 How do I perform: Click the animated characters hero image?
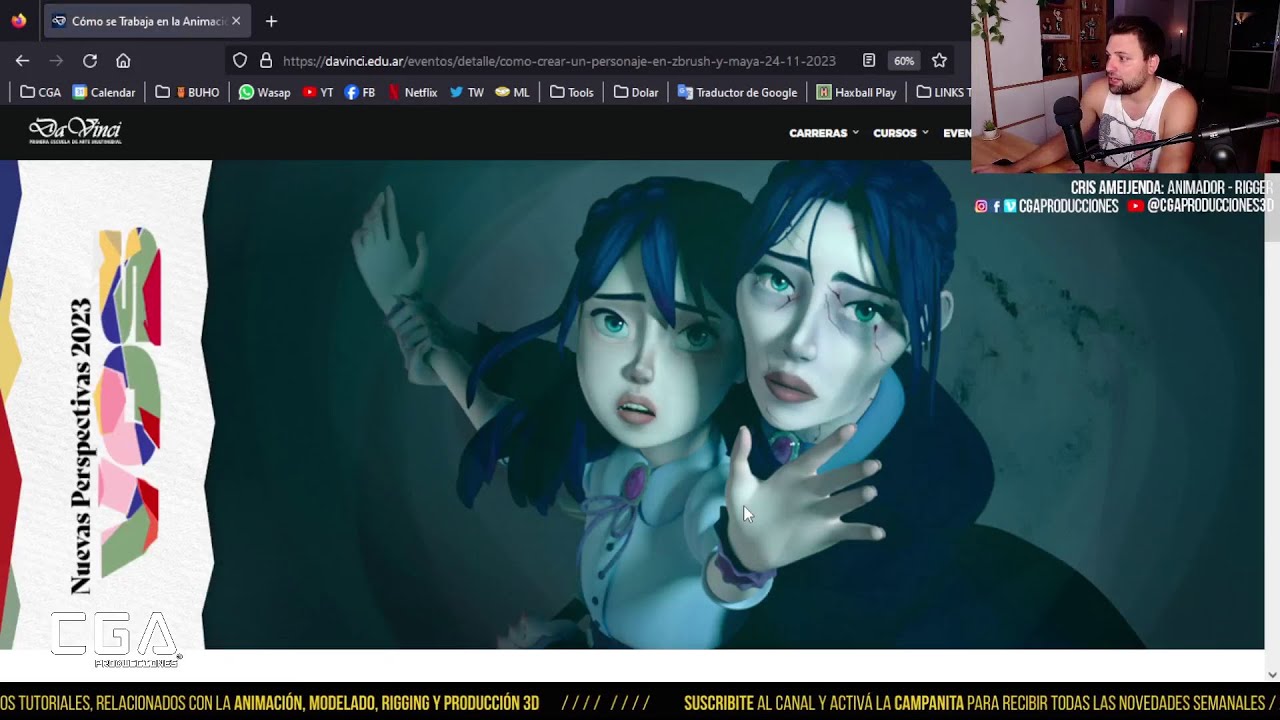738,405
